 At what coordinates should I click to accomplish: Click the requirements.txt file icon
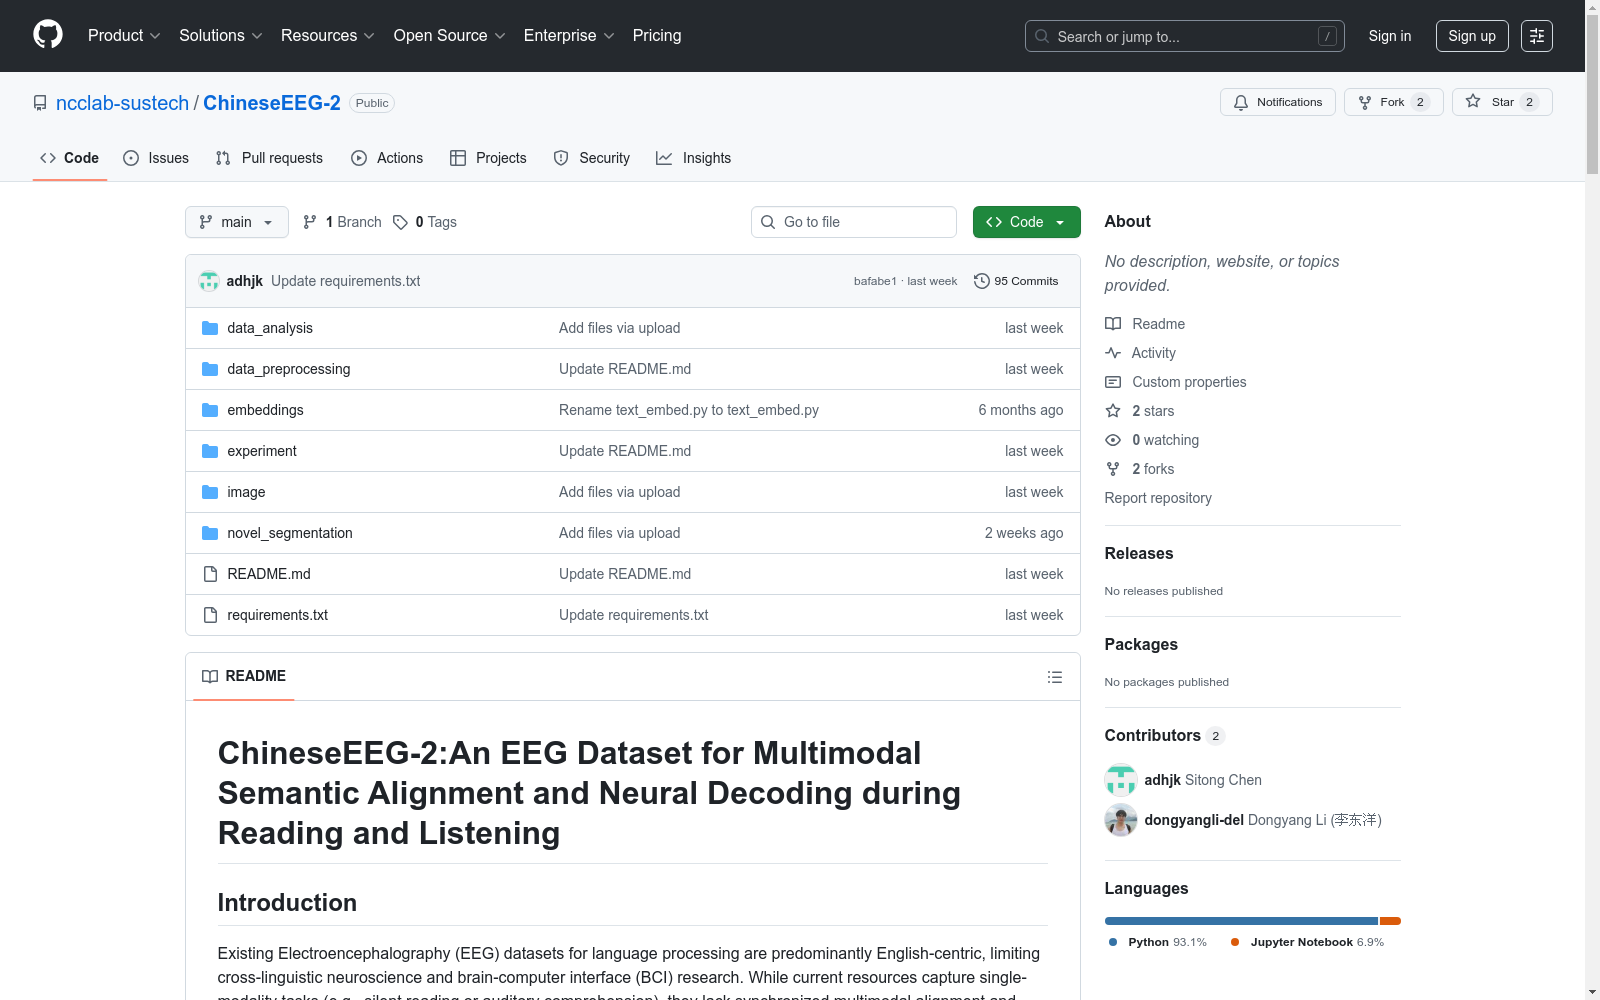(x=210, y=615)
